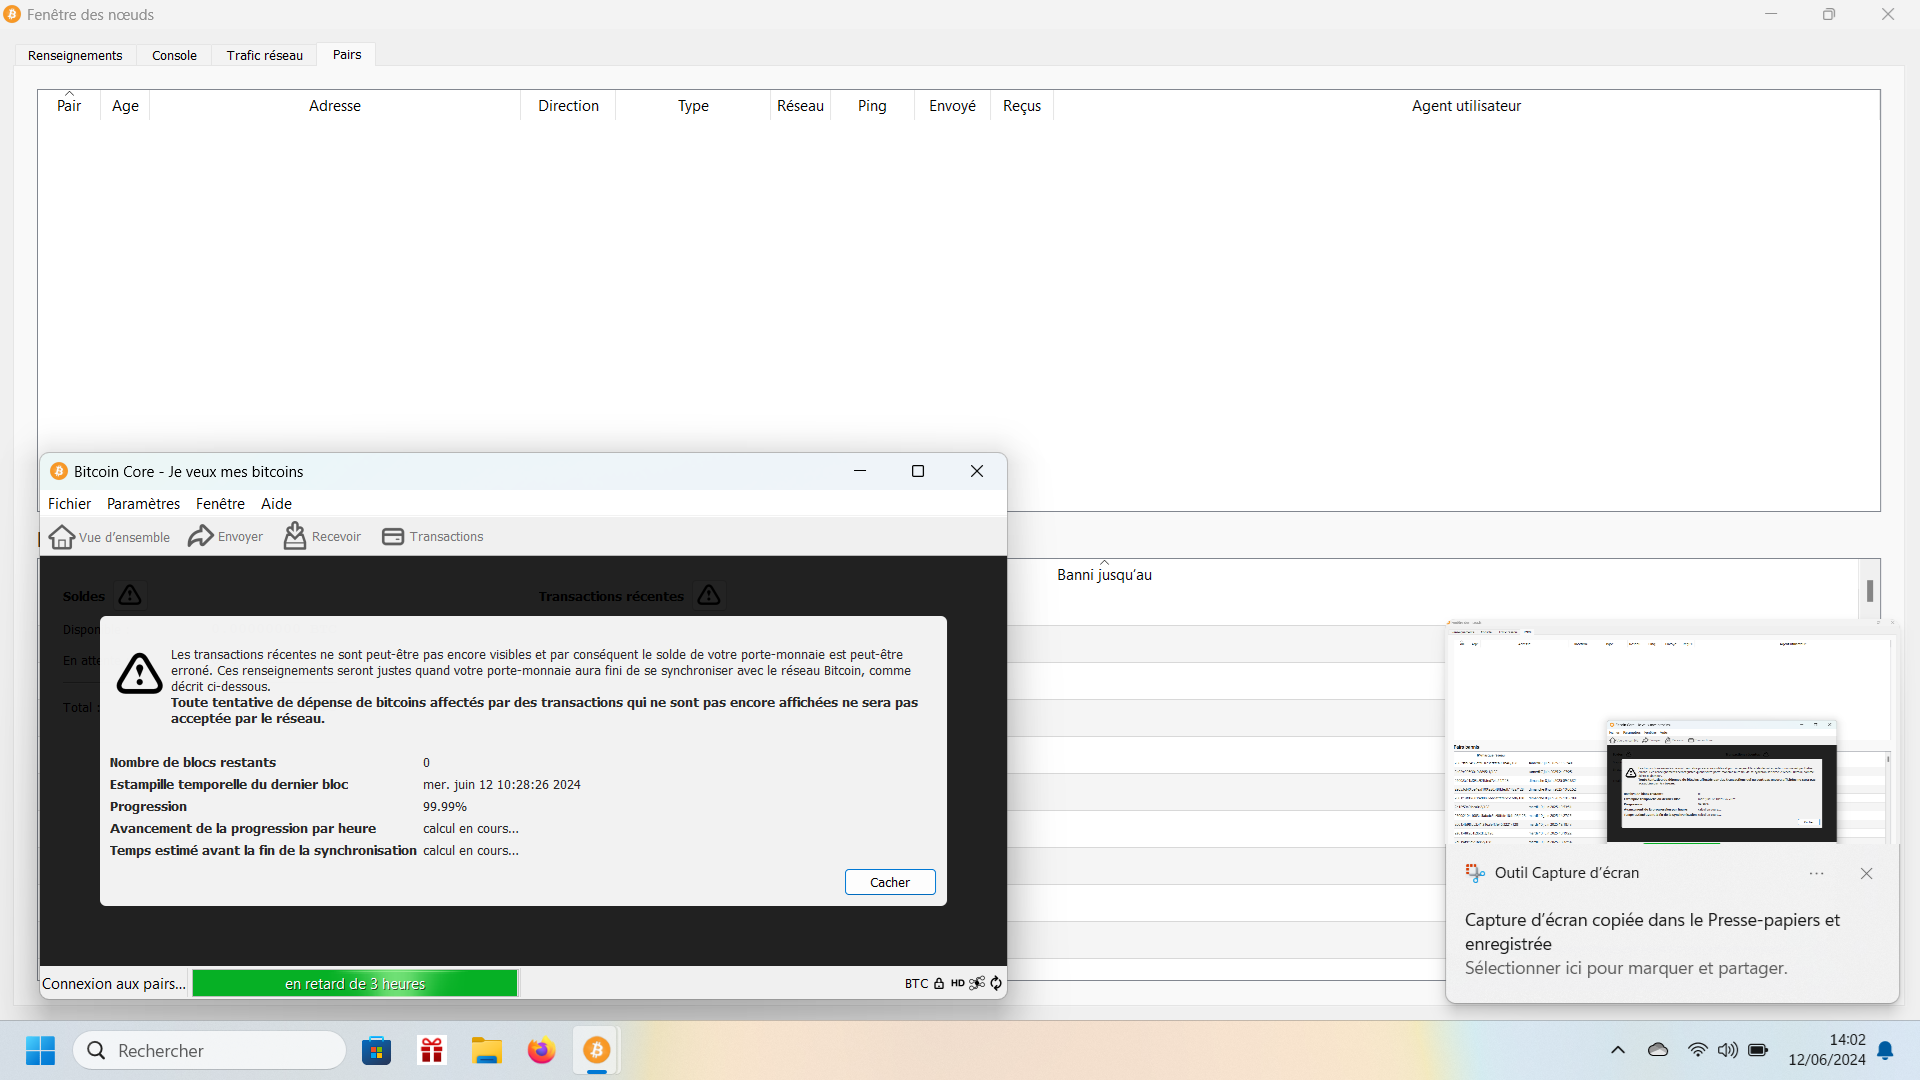Open the Vue d'ensemble overview icon
This screenshot has height=1080, width=1920.
(62, 537)
